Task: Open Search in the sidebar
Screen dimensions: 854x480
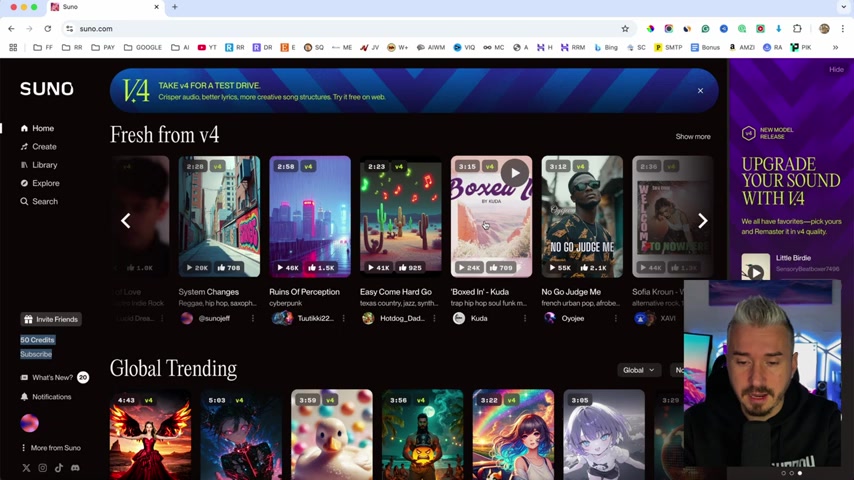Action: click(39, 202)
